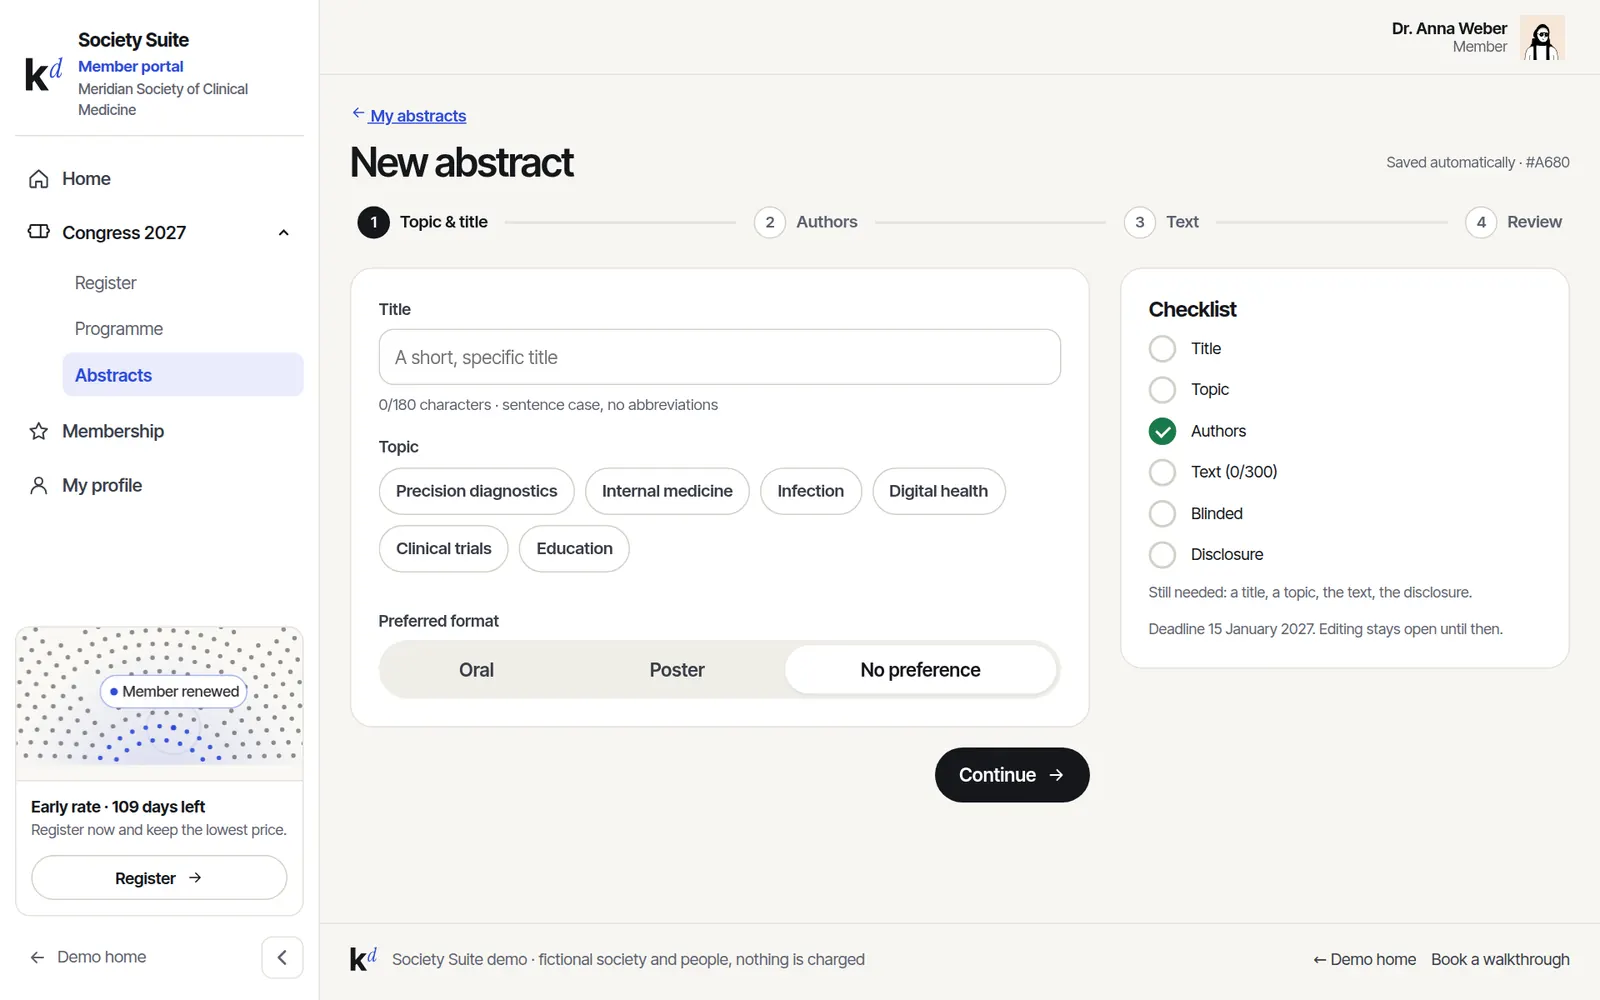Image resolution: width=1600 pixels, height=1000 pixels.
Task: Click the Membership star icon
Action: click(x=39, y=431)
